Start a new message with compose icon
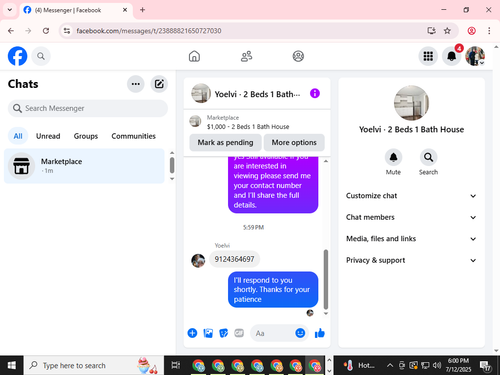The width and height of the screenshot is (500, 375). click(x=159, y=84)
